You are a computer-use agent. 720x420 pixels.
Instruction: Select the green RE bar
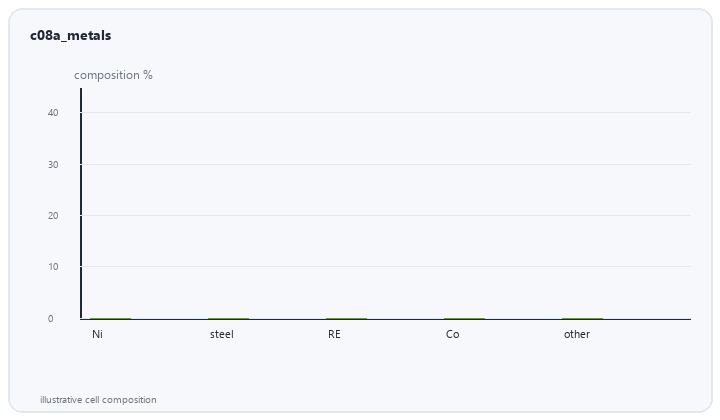coord(347,318)
